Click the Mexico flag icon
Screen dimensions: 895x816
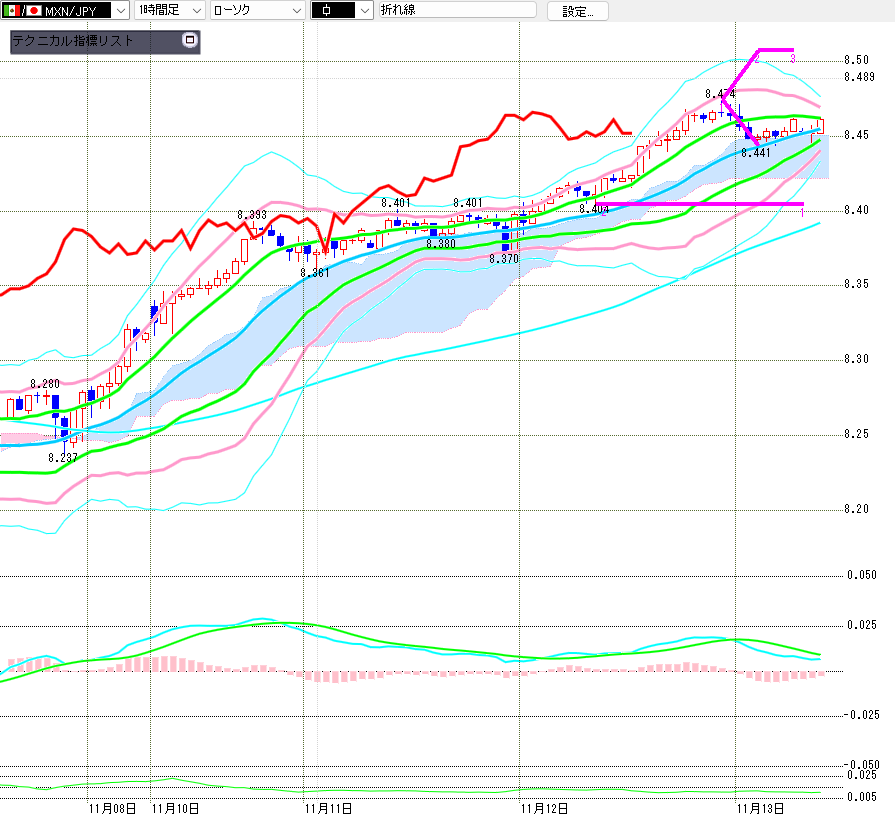11,10
